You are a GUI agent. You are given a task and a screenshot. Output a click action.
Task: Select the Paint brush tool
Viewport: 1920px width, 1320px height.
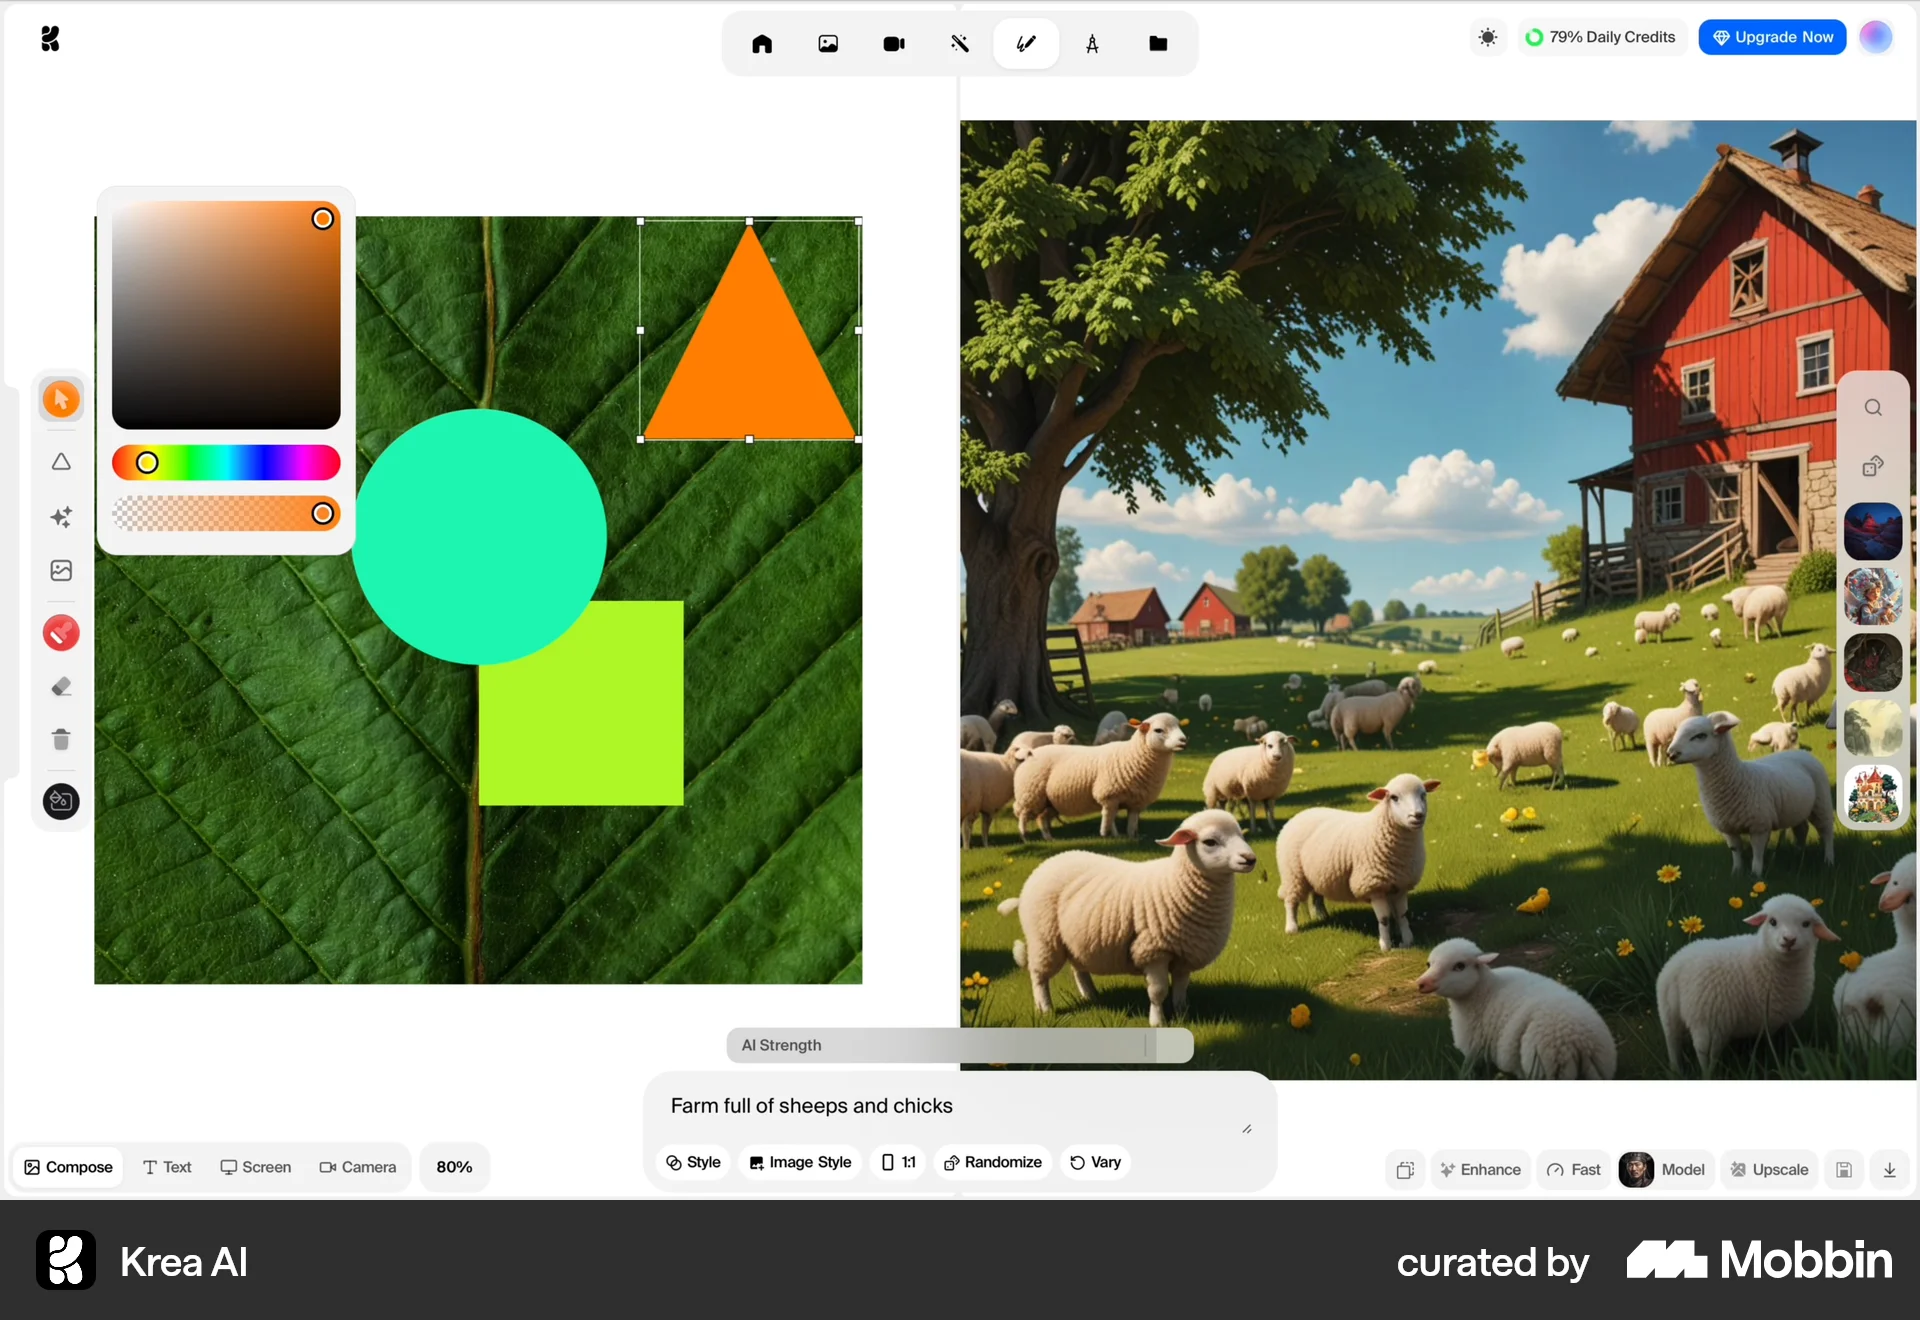[x=60, y=632]
